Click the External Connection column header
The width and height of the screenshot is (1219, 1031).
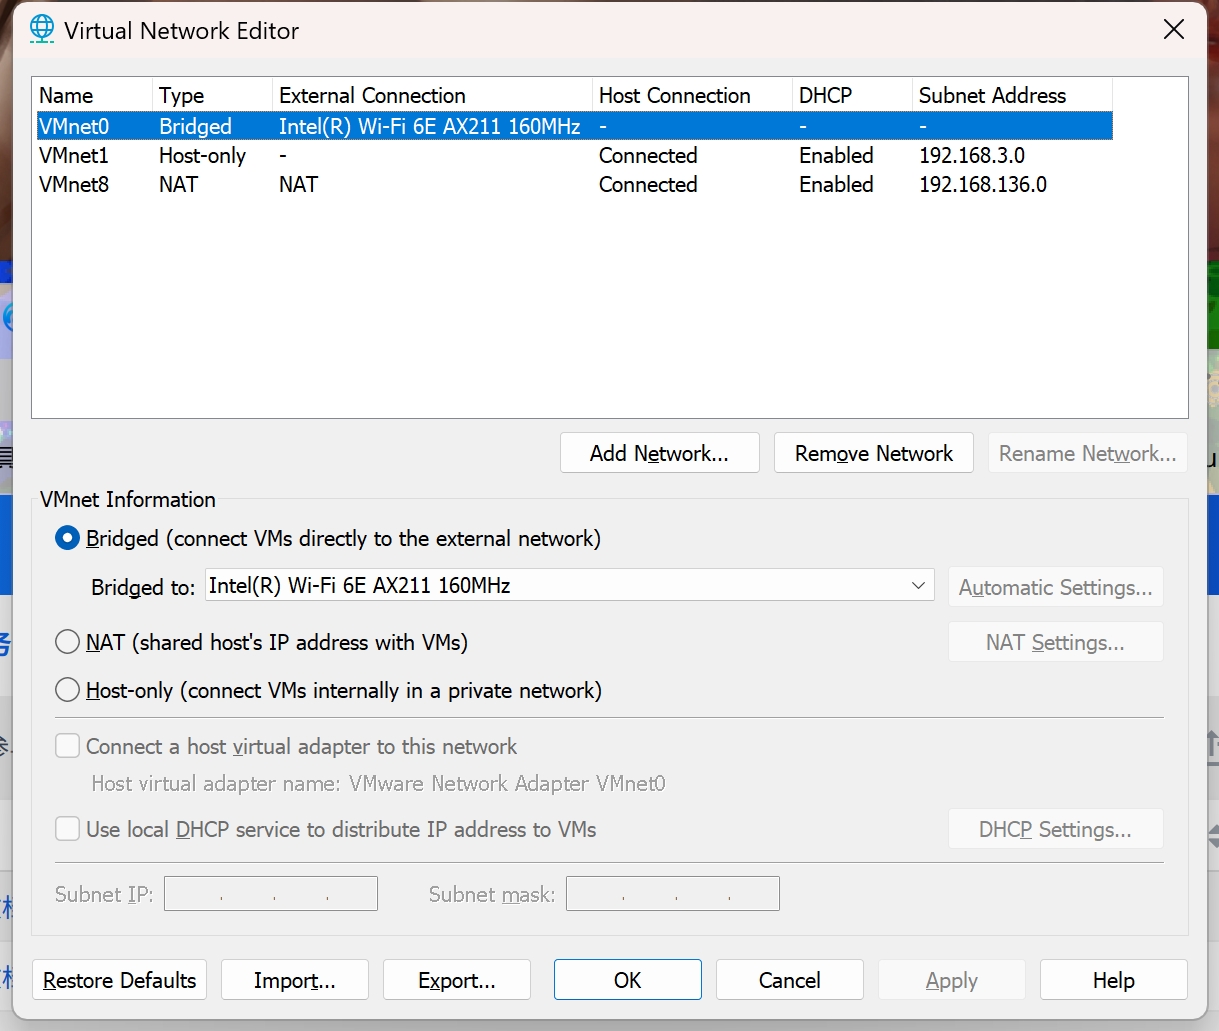[431, 96]
